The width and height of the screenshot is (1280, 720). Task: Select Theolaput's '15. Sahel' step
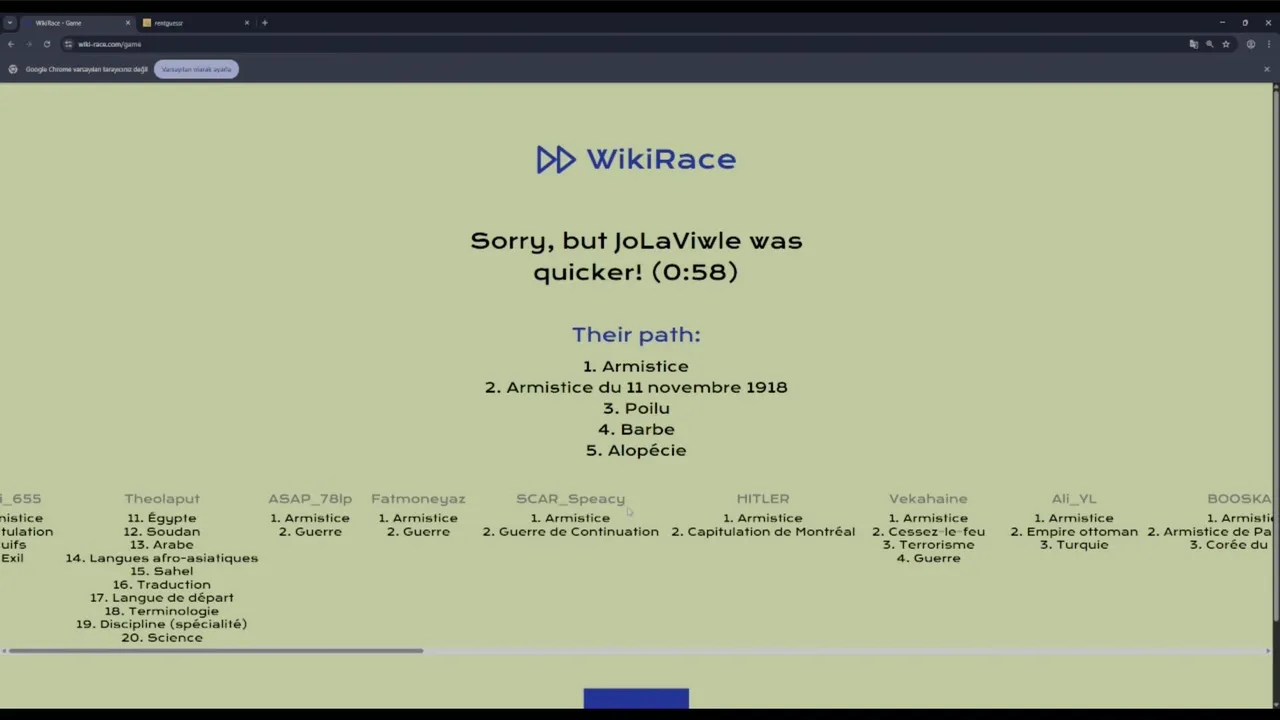click(x=162, y=571)
